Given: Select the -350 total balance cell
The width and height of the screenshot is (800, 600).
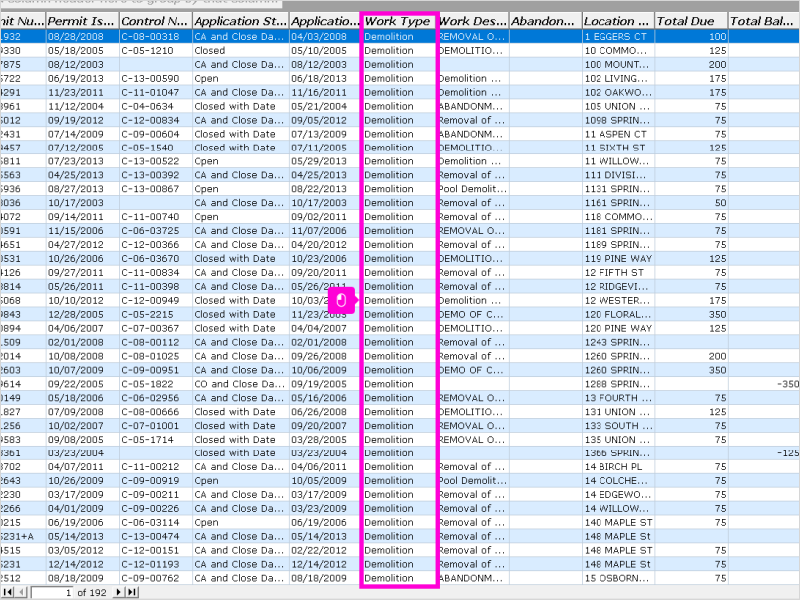Looking at the screenshot, I should point(764,384).
